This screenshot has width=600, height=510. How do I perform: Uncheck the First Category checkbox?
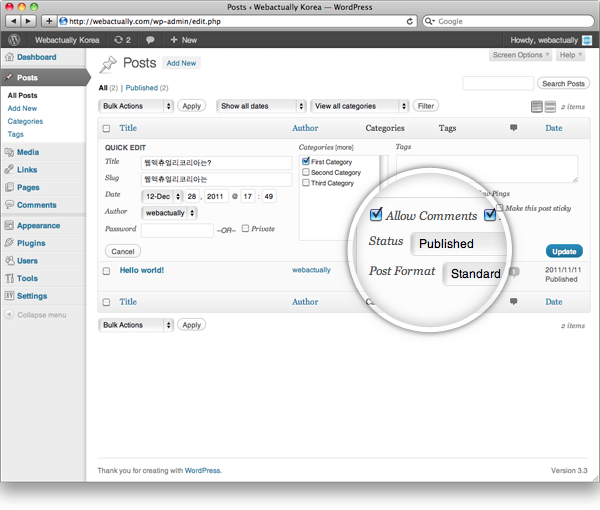(306, 161)
